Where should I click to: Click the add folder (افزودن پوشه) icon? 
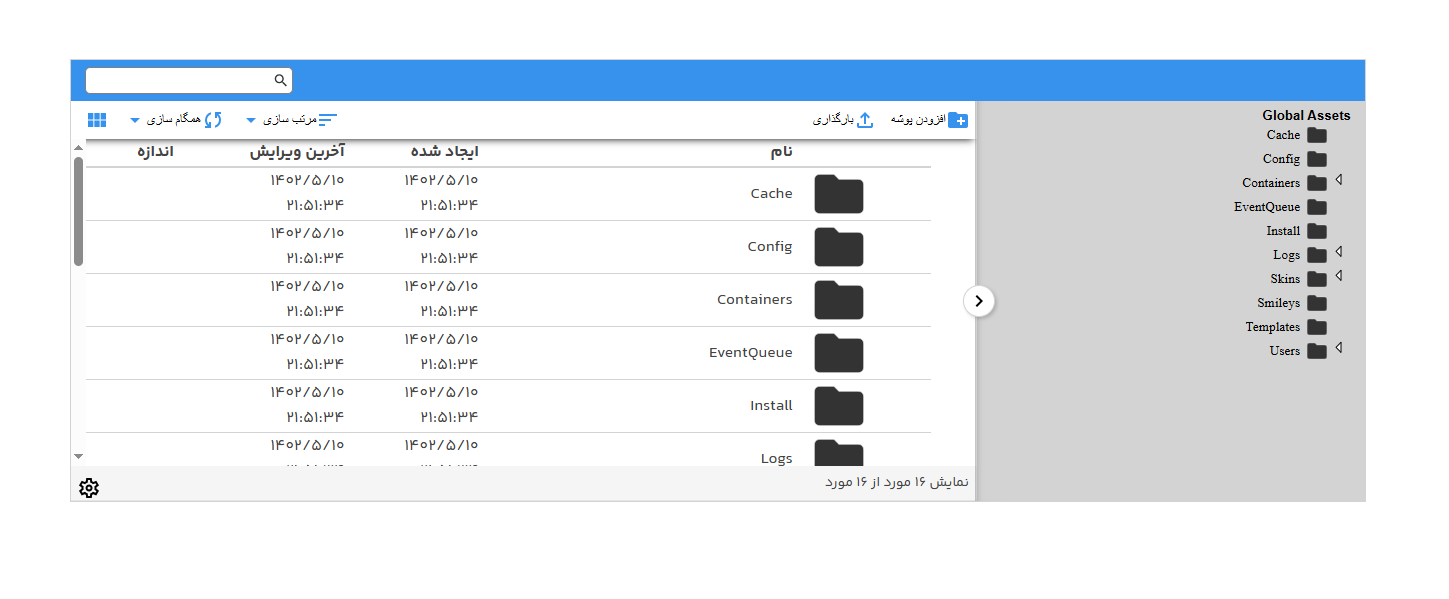click(957, 120)
